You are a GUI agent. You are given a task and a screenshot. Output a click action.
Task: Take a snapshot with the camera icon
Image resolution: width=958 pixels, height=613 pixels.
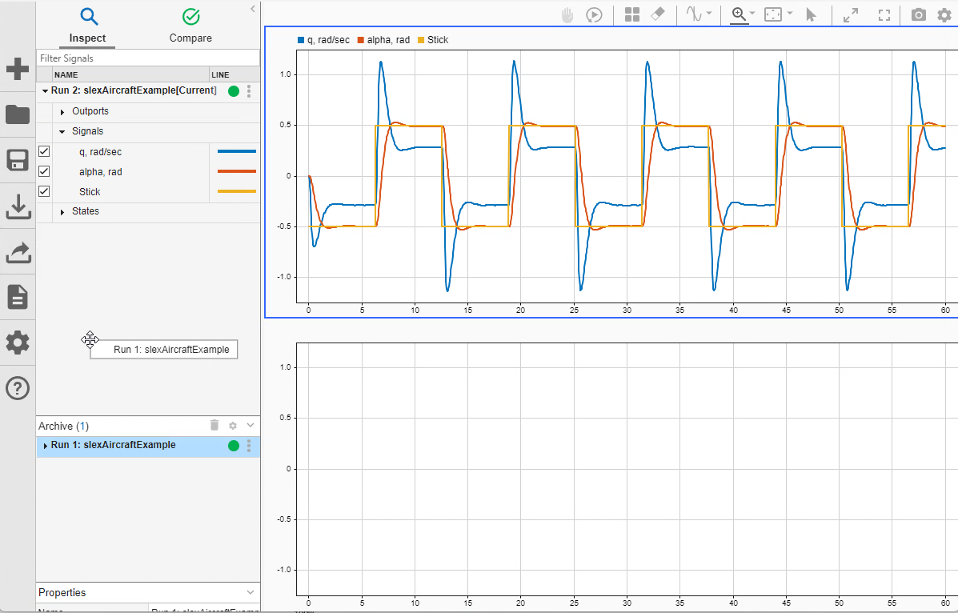coord(918,15)
